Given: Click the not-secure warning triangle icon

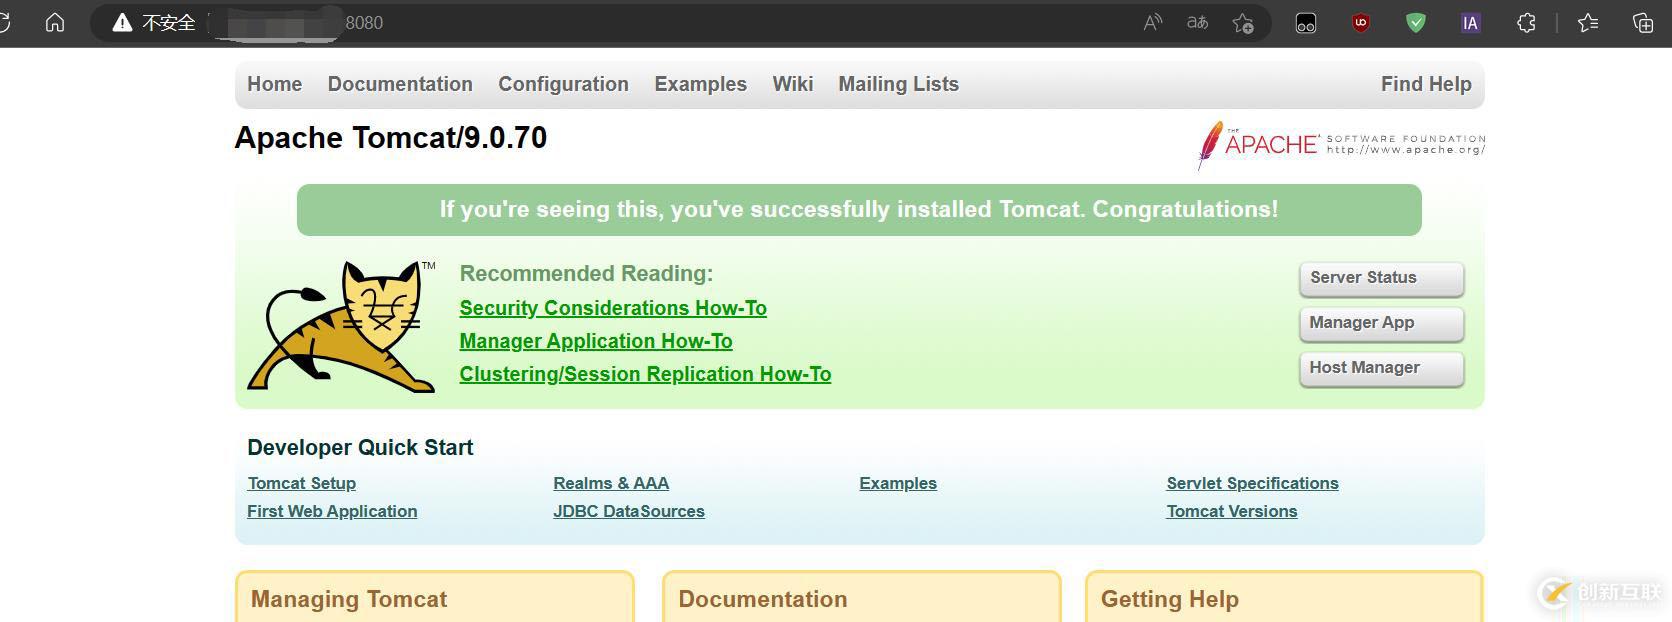Looking at the screenshot, I should (122, 23).
